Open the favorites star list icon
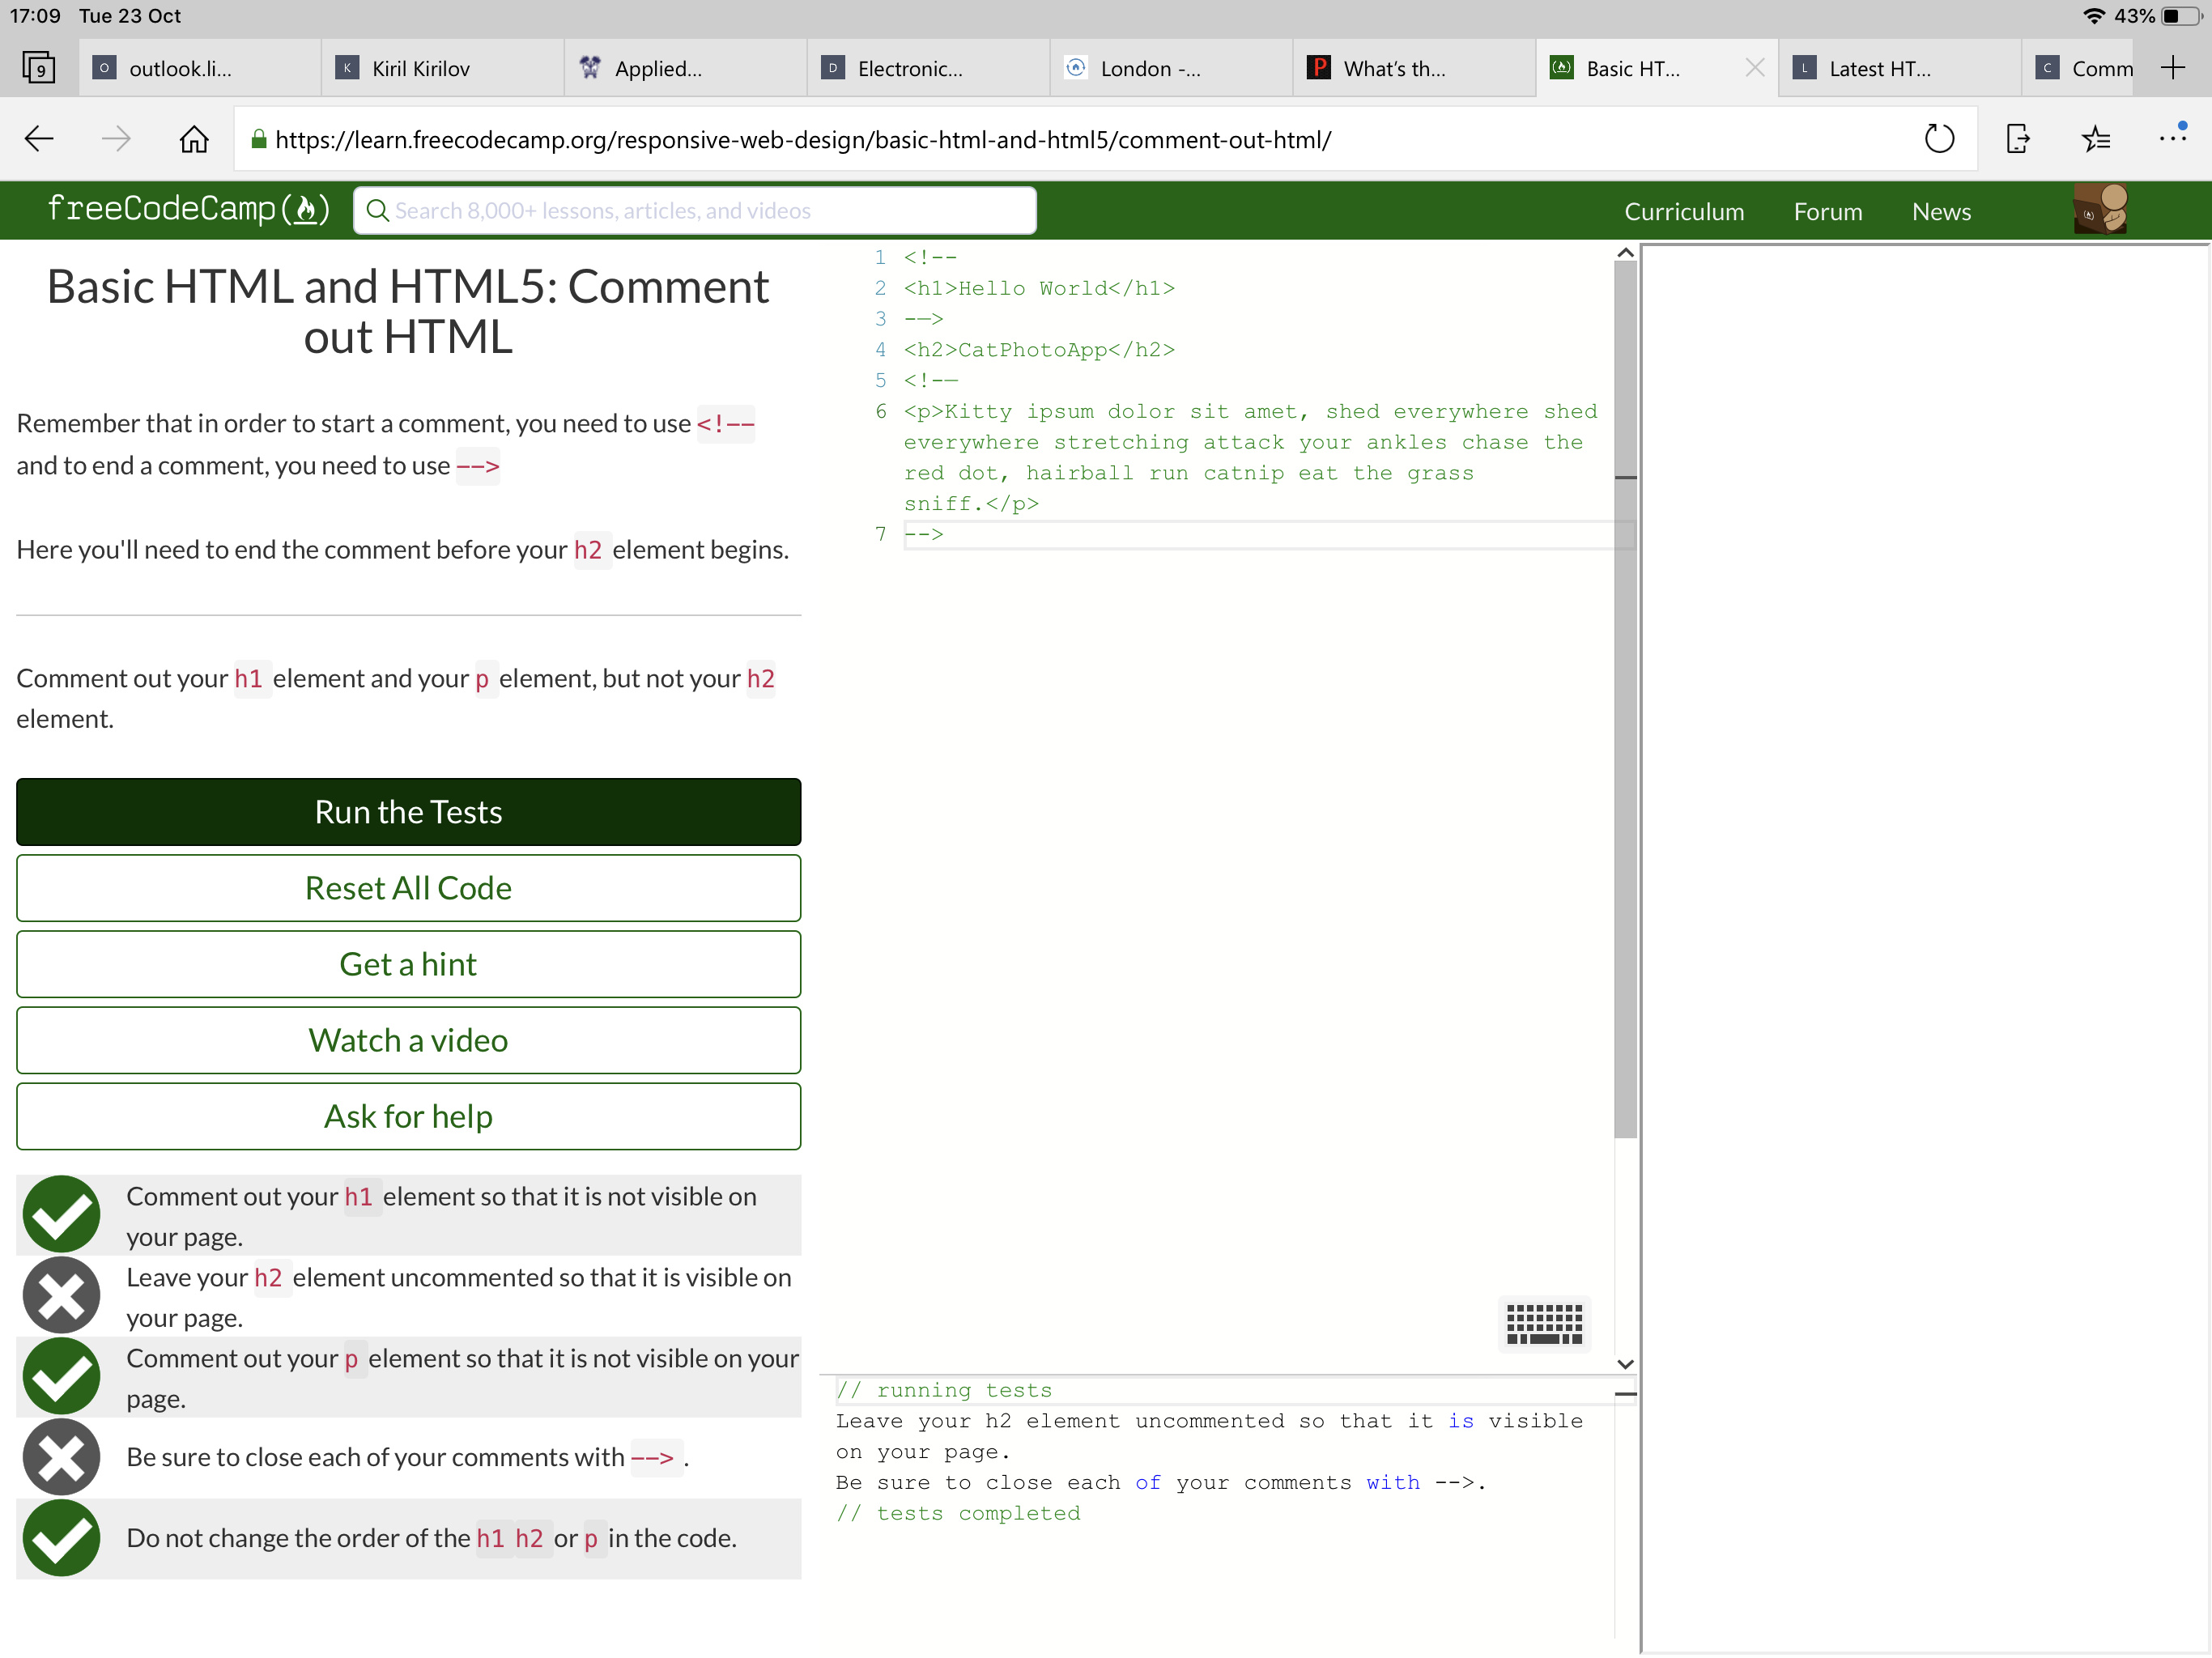Viewport: 2212px width, 1658px height. (x=2095, y=139)
